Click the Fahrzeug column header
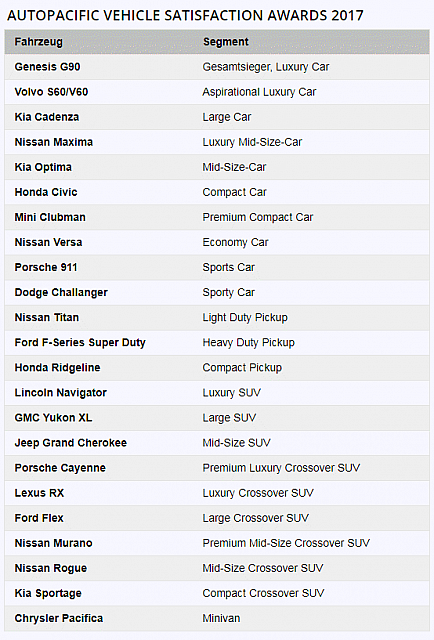The width and height of the screenshot is (434, 640). [39, 42]
